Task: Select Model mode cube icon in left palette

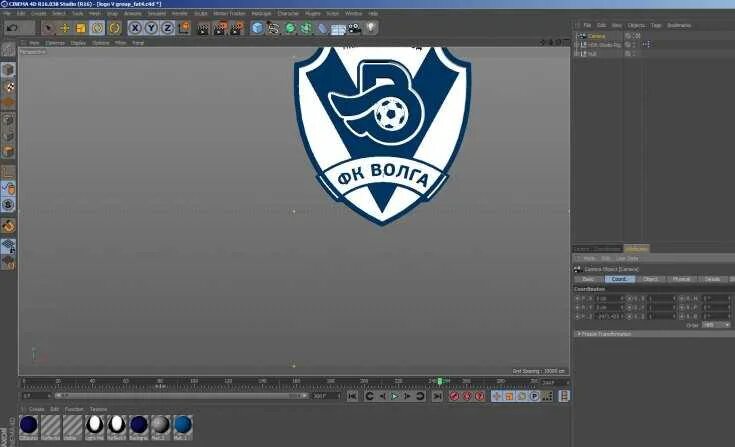Action: tap(8, 70)
